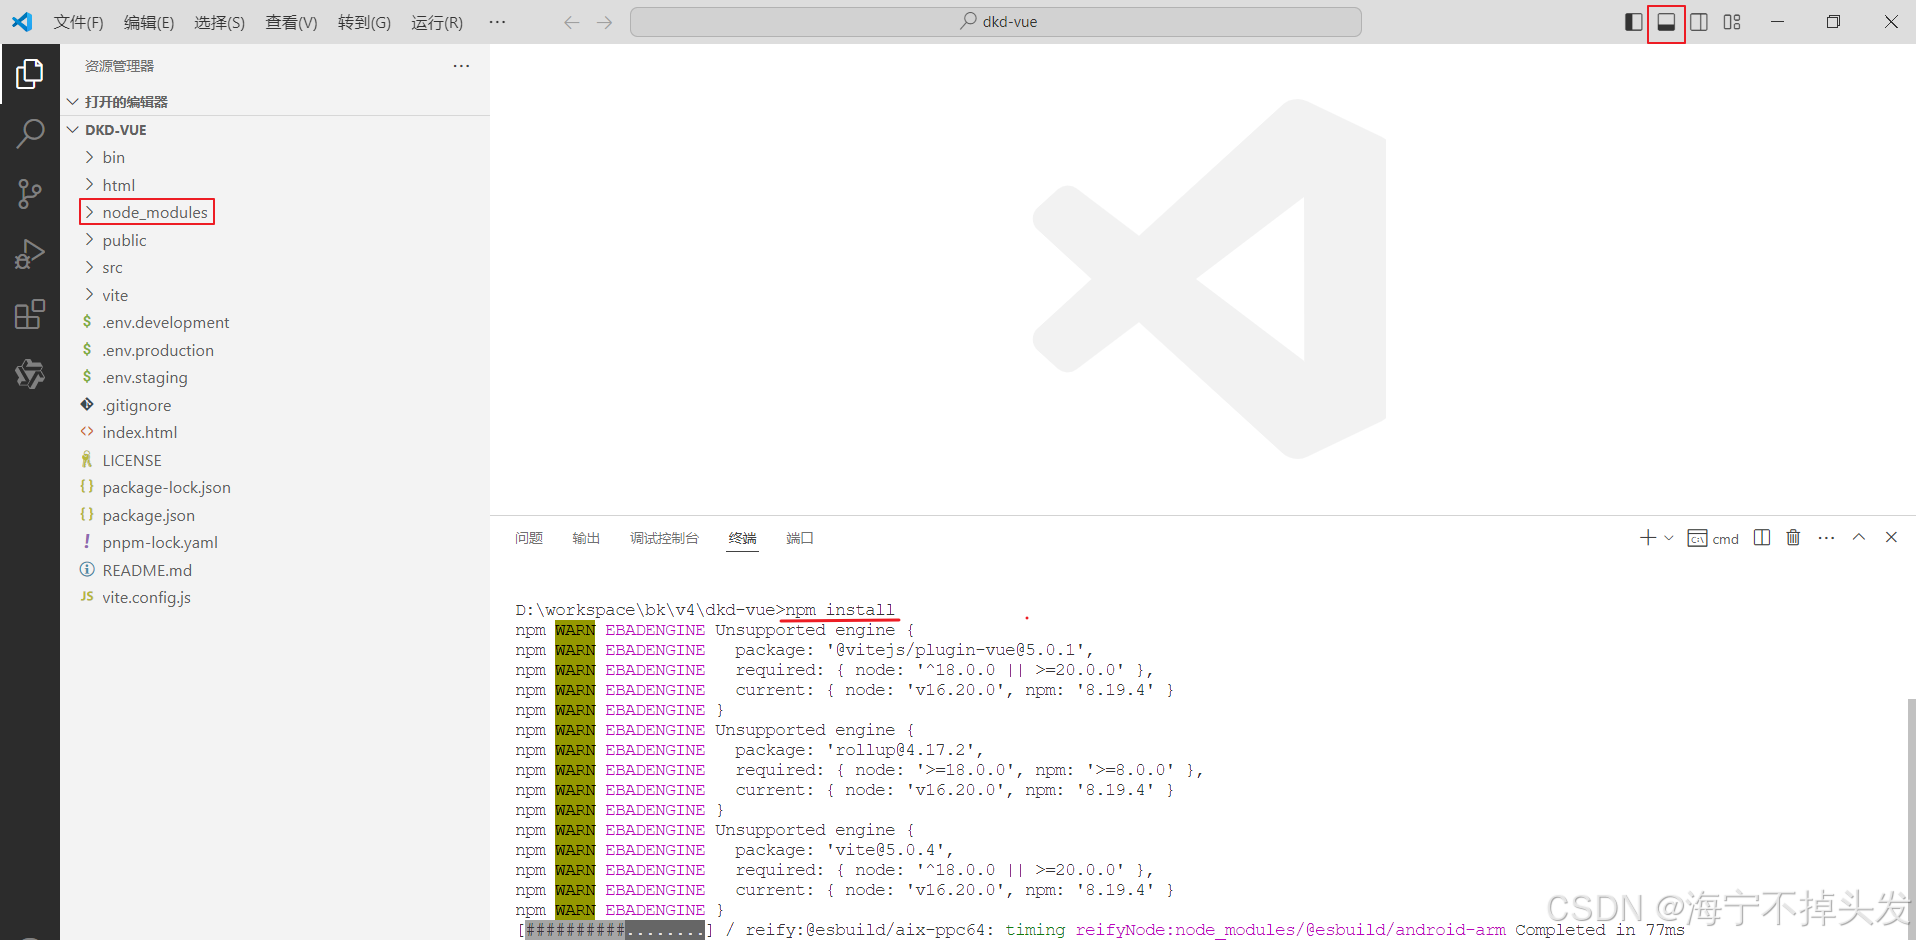Open README.md file
The height and width of the screenshot is (940, 1916).
click(x=275, y=570)
